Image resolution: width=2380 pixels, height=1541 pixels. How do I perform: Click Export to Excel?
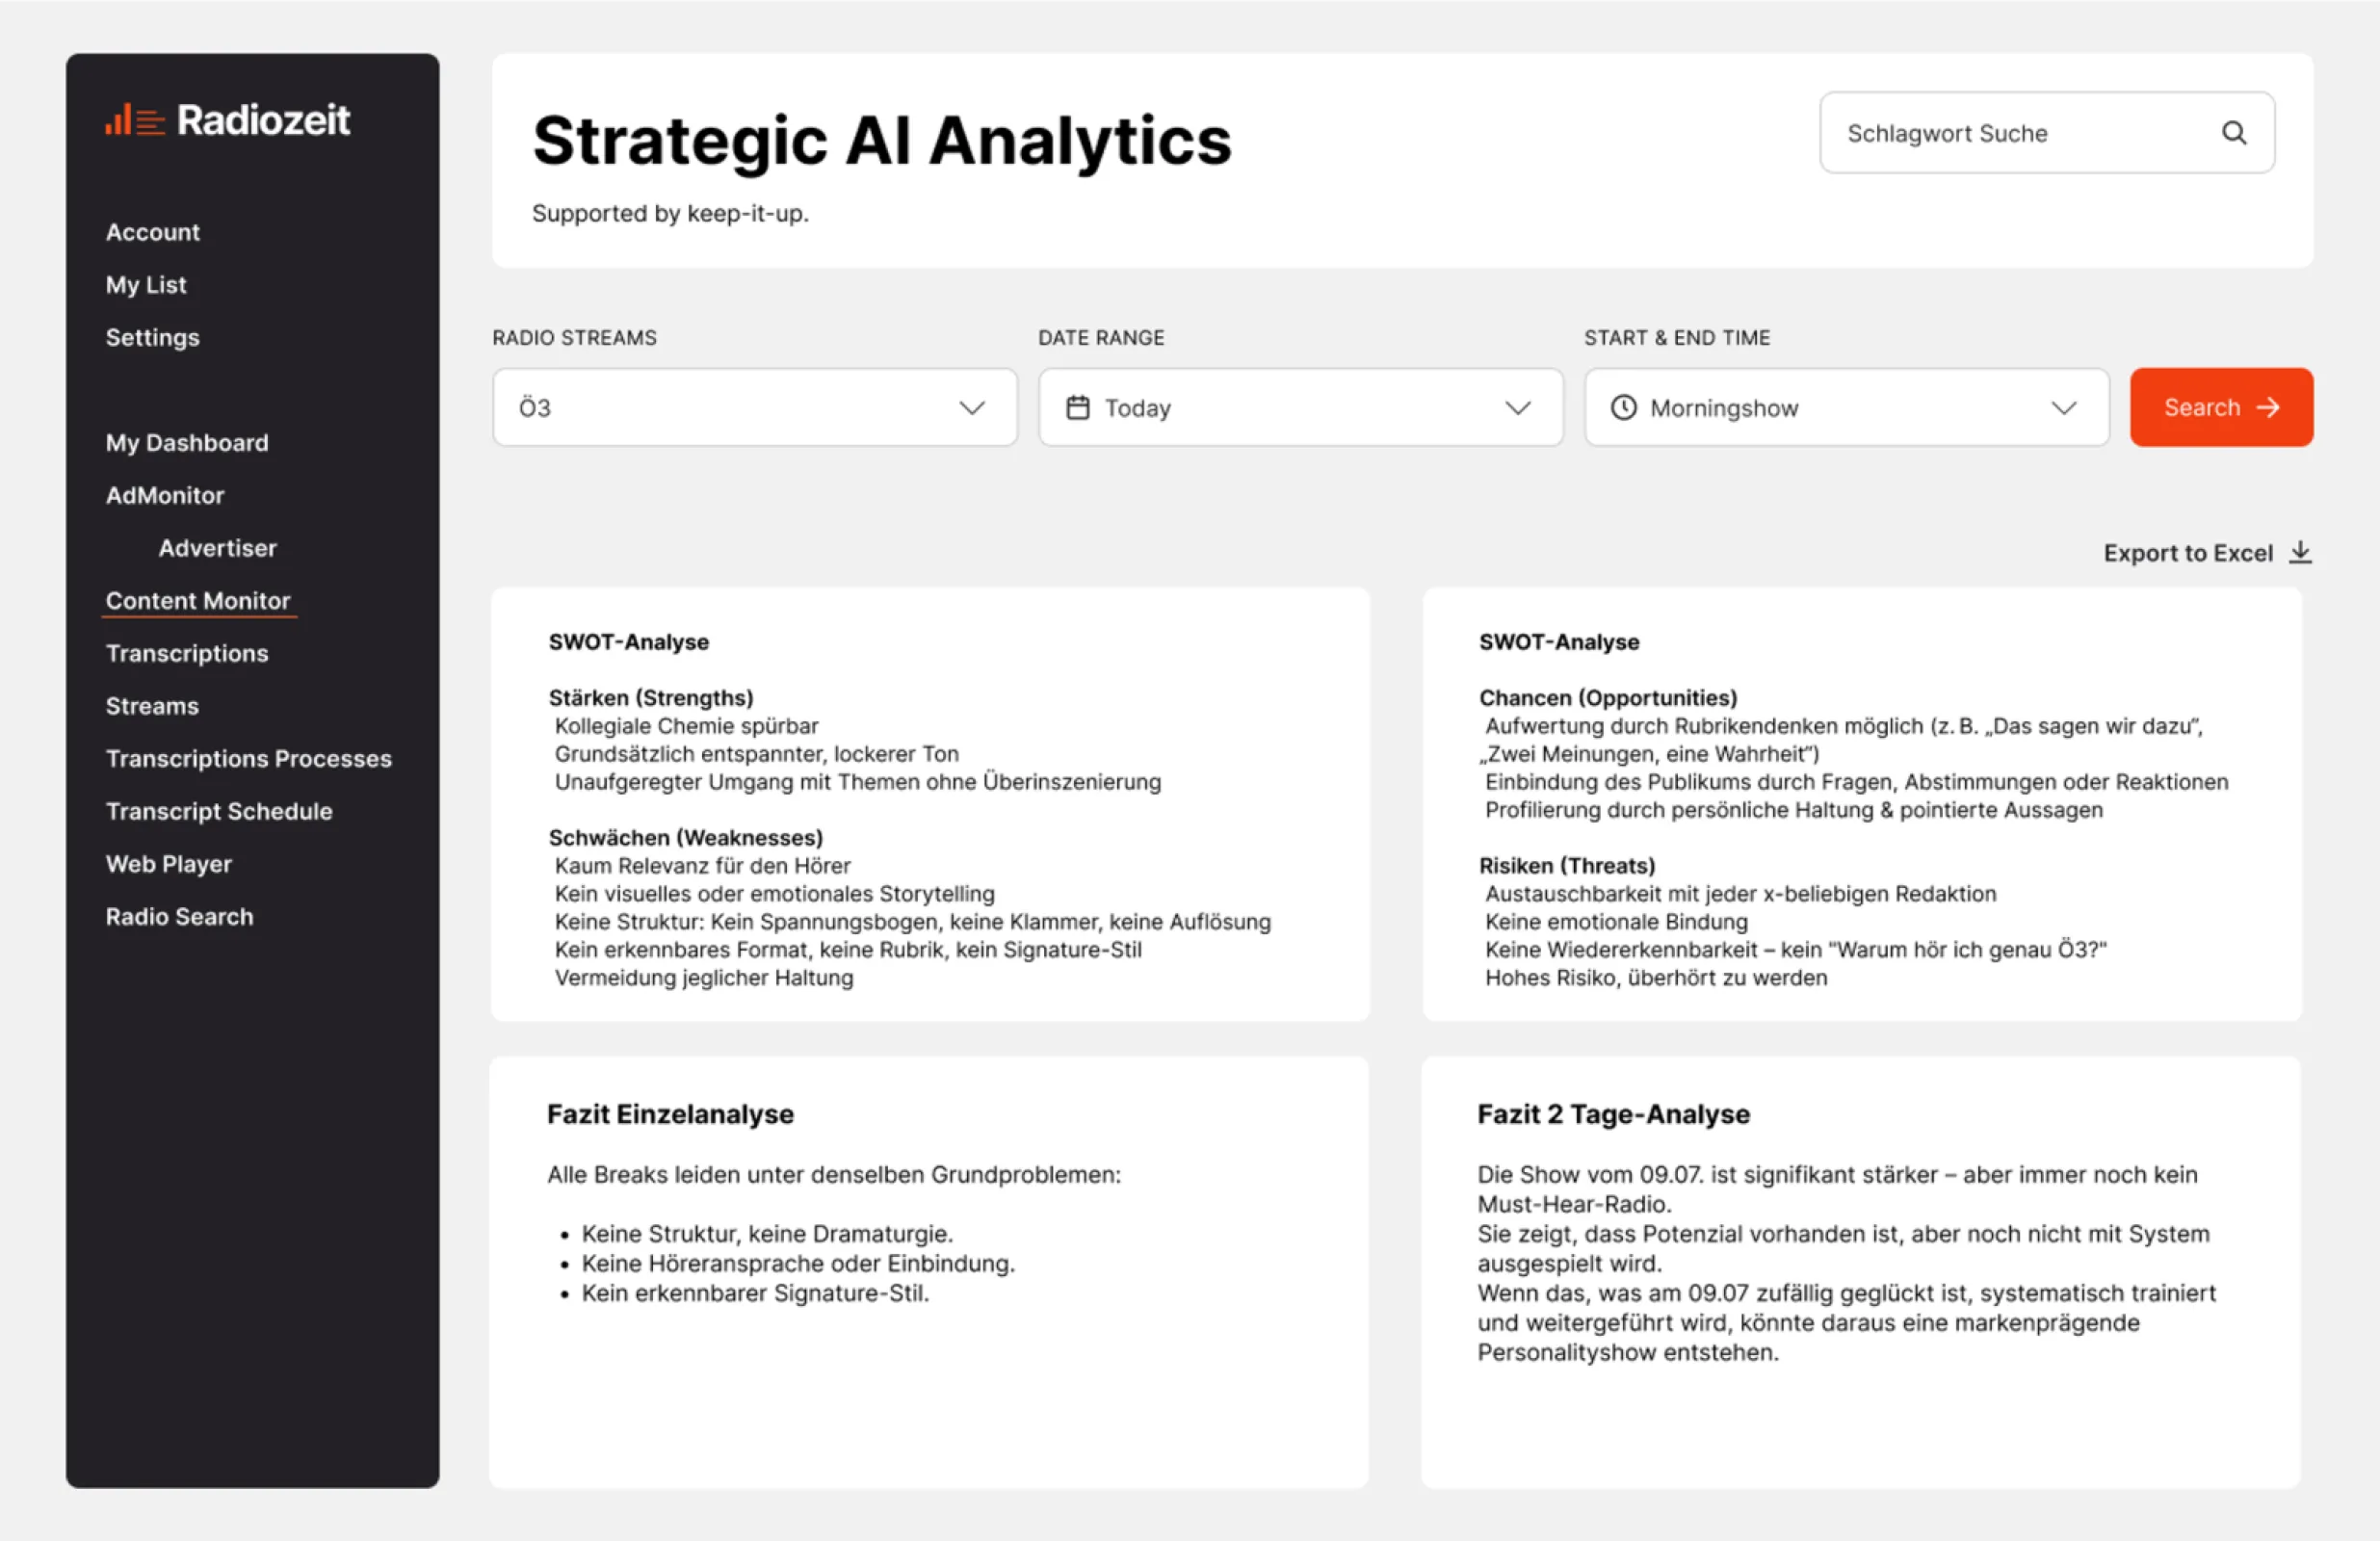2188,552
